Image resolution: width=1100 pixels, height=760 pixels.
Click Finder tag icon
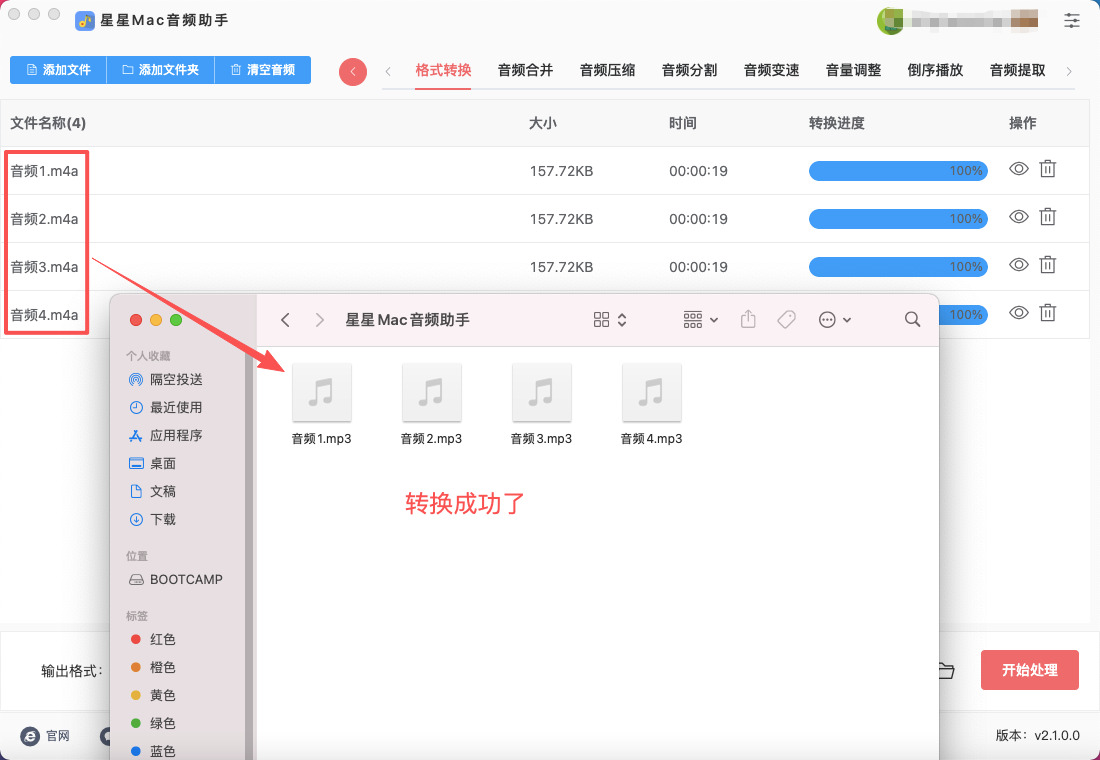click(x=786, y=320)
